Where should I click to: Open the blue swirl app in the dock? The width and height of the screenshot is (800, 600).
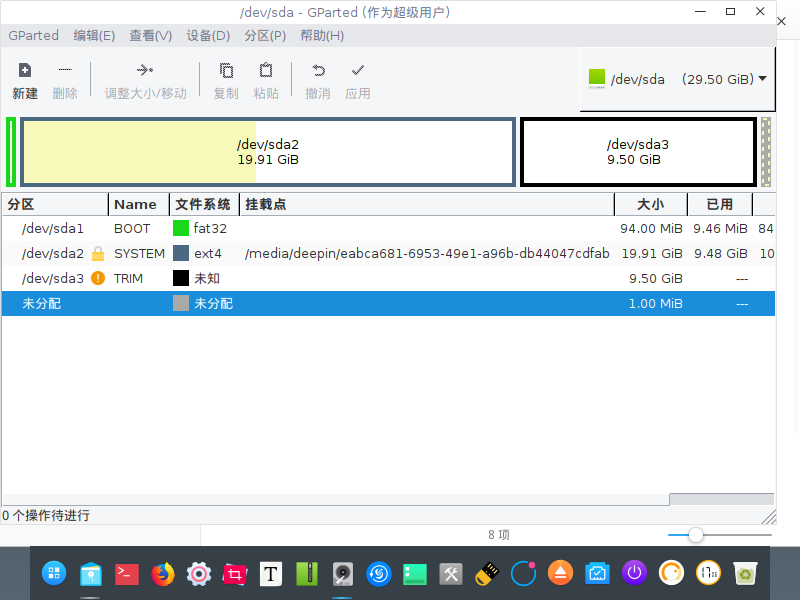(x=379, y=574)
